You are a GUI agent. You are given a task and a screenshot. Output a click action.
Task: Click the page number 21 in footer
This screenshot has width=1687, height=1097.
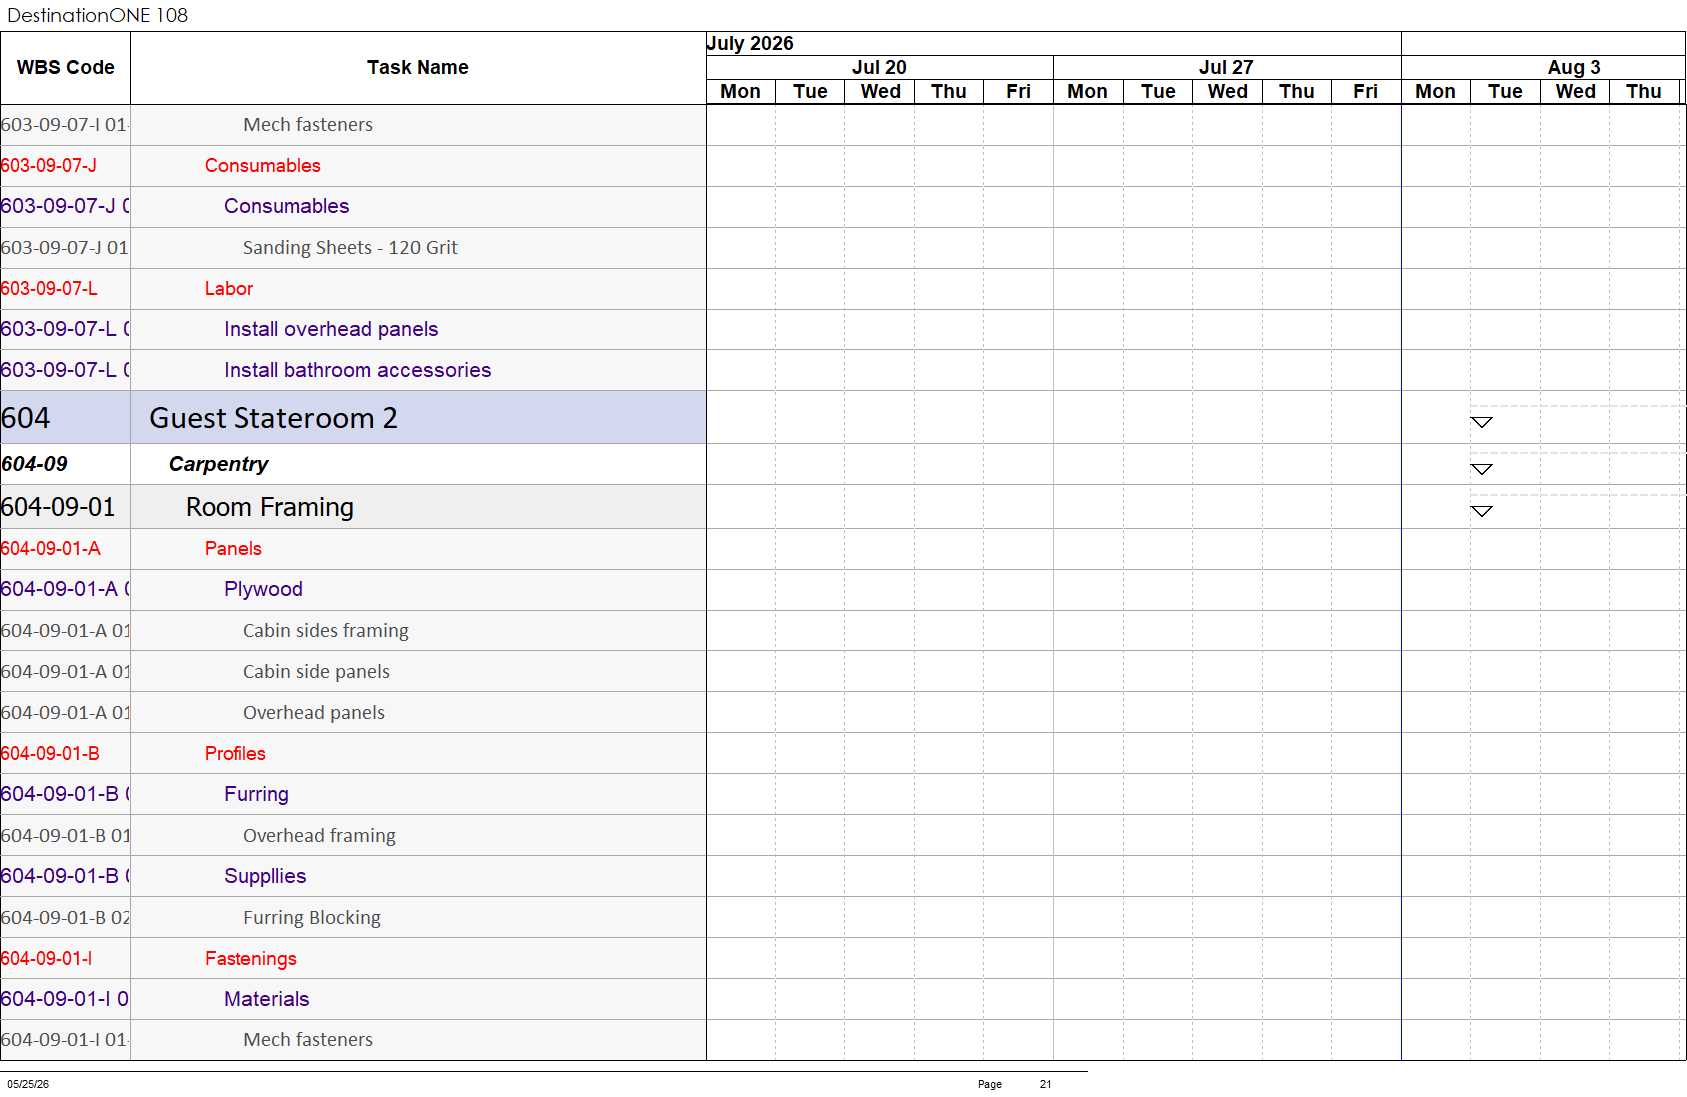pyautogui.click(x=1045, y=1084)
